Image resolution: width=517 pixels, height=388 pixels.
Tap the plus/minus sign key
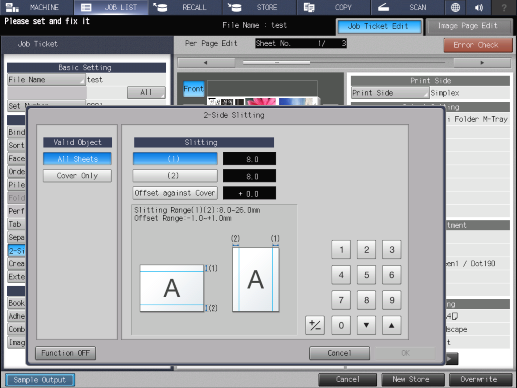click(x=315, y=325)
